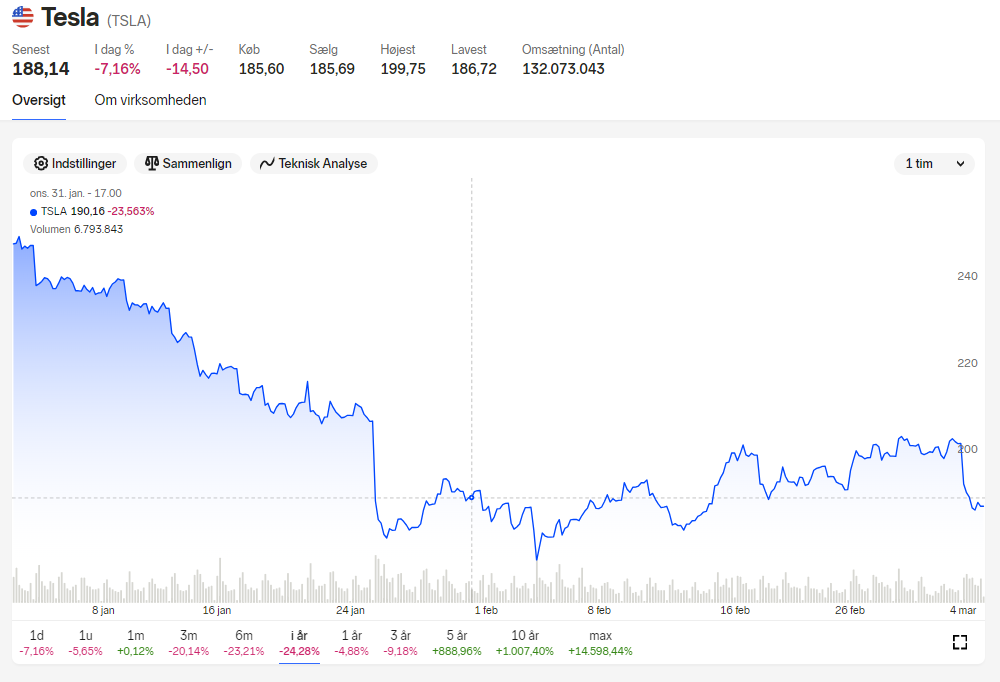Select the 3 år time range
The height and width of the screenshot is (682, 1000).
(401, 642)
